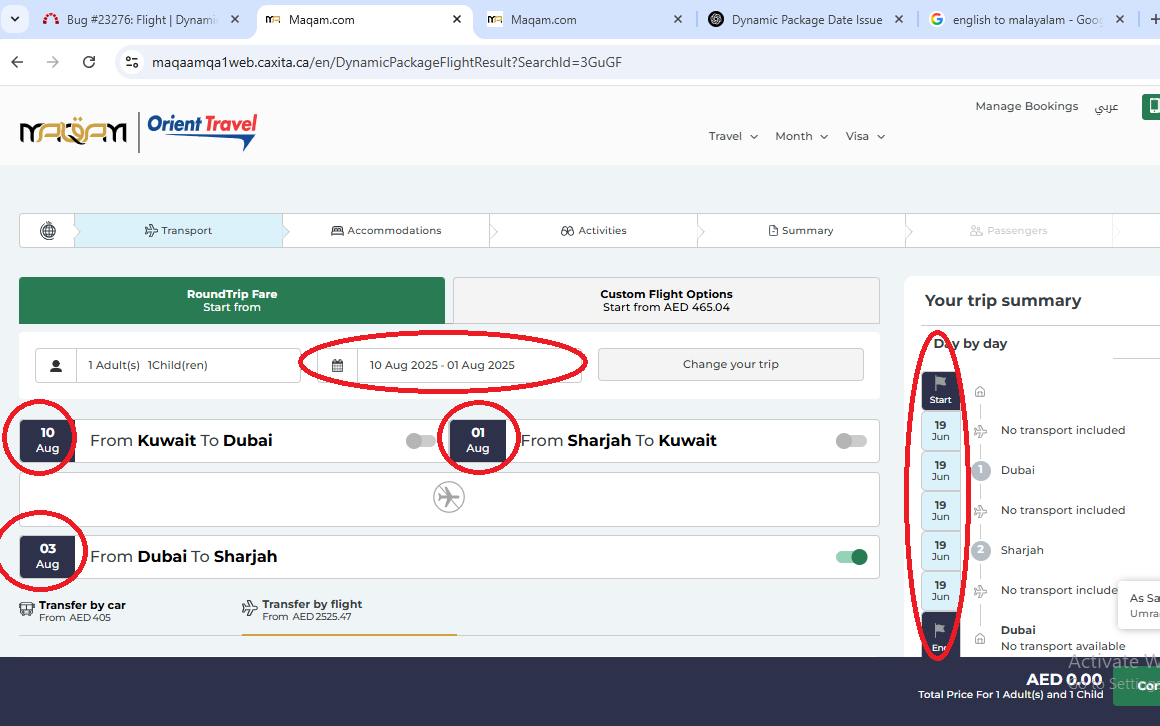Screen dimensions: 1160x726
Task: Click the Start flag in trip summary
Action: 940,389
